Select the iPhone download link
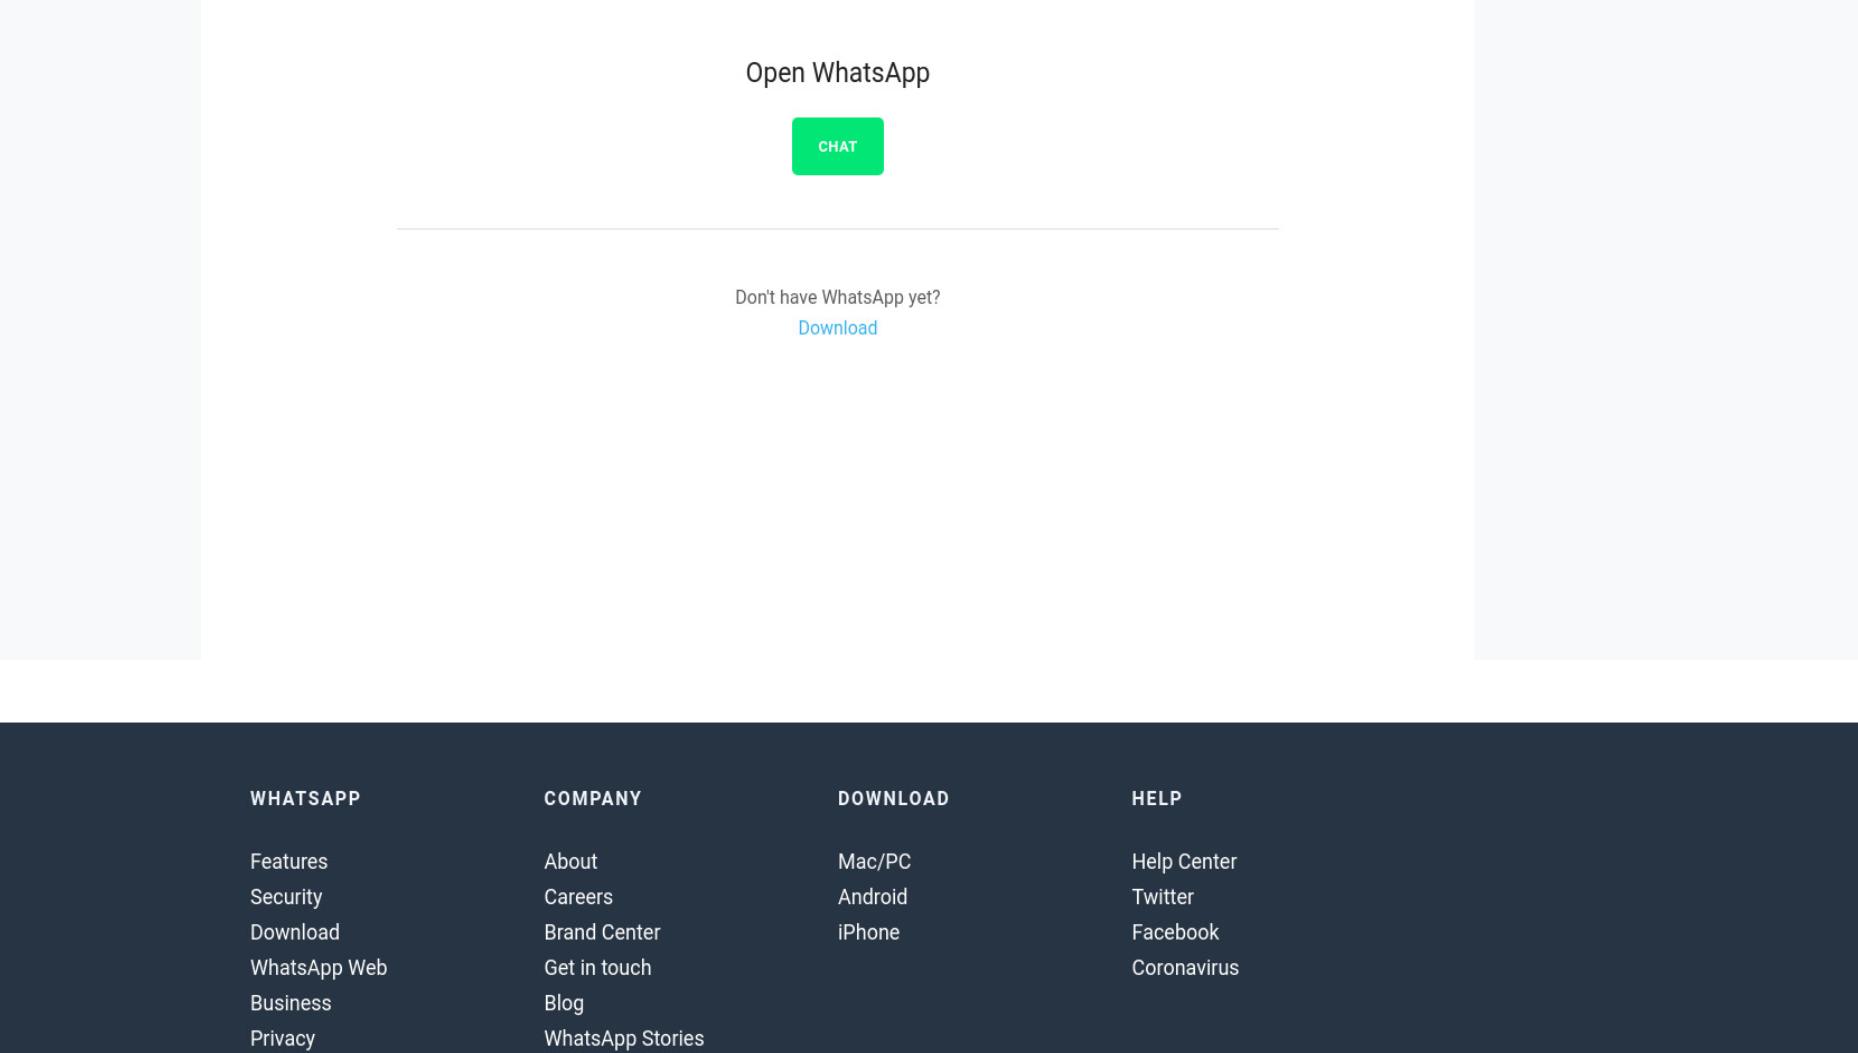This screenshot has height=1053, width=1858. pyautogui.click(x=868, y=932)
